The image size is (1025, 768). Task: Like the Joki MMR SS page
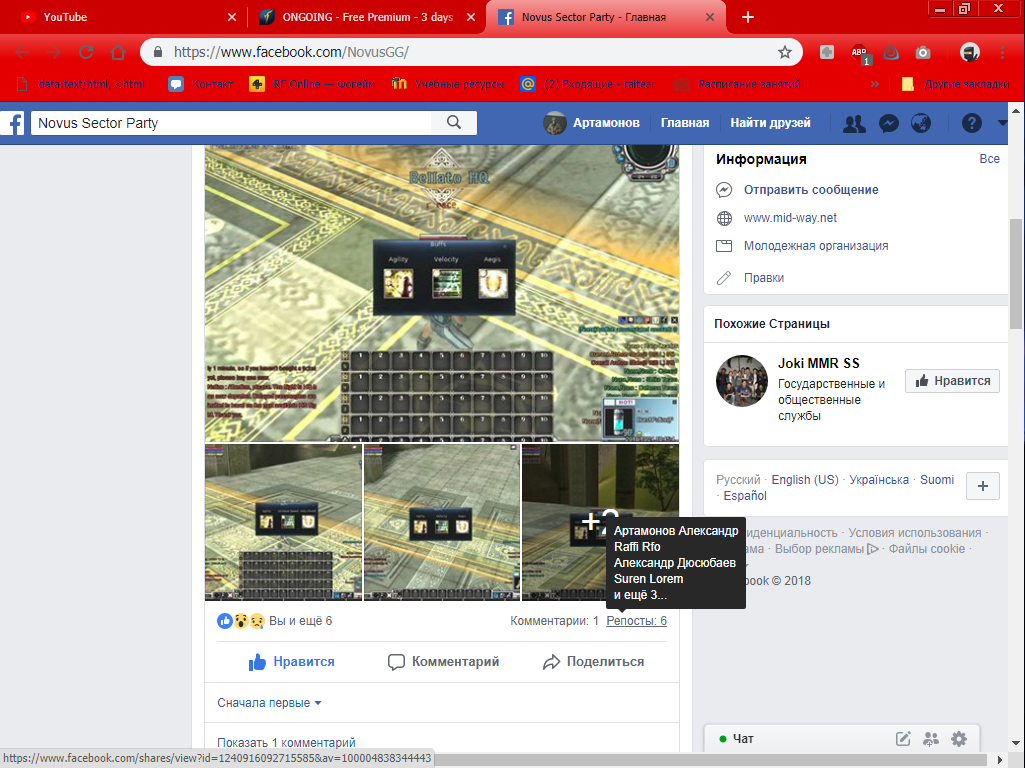(952, 381)
